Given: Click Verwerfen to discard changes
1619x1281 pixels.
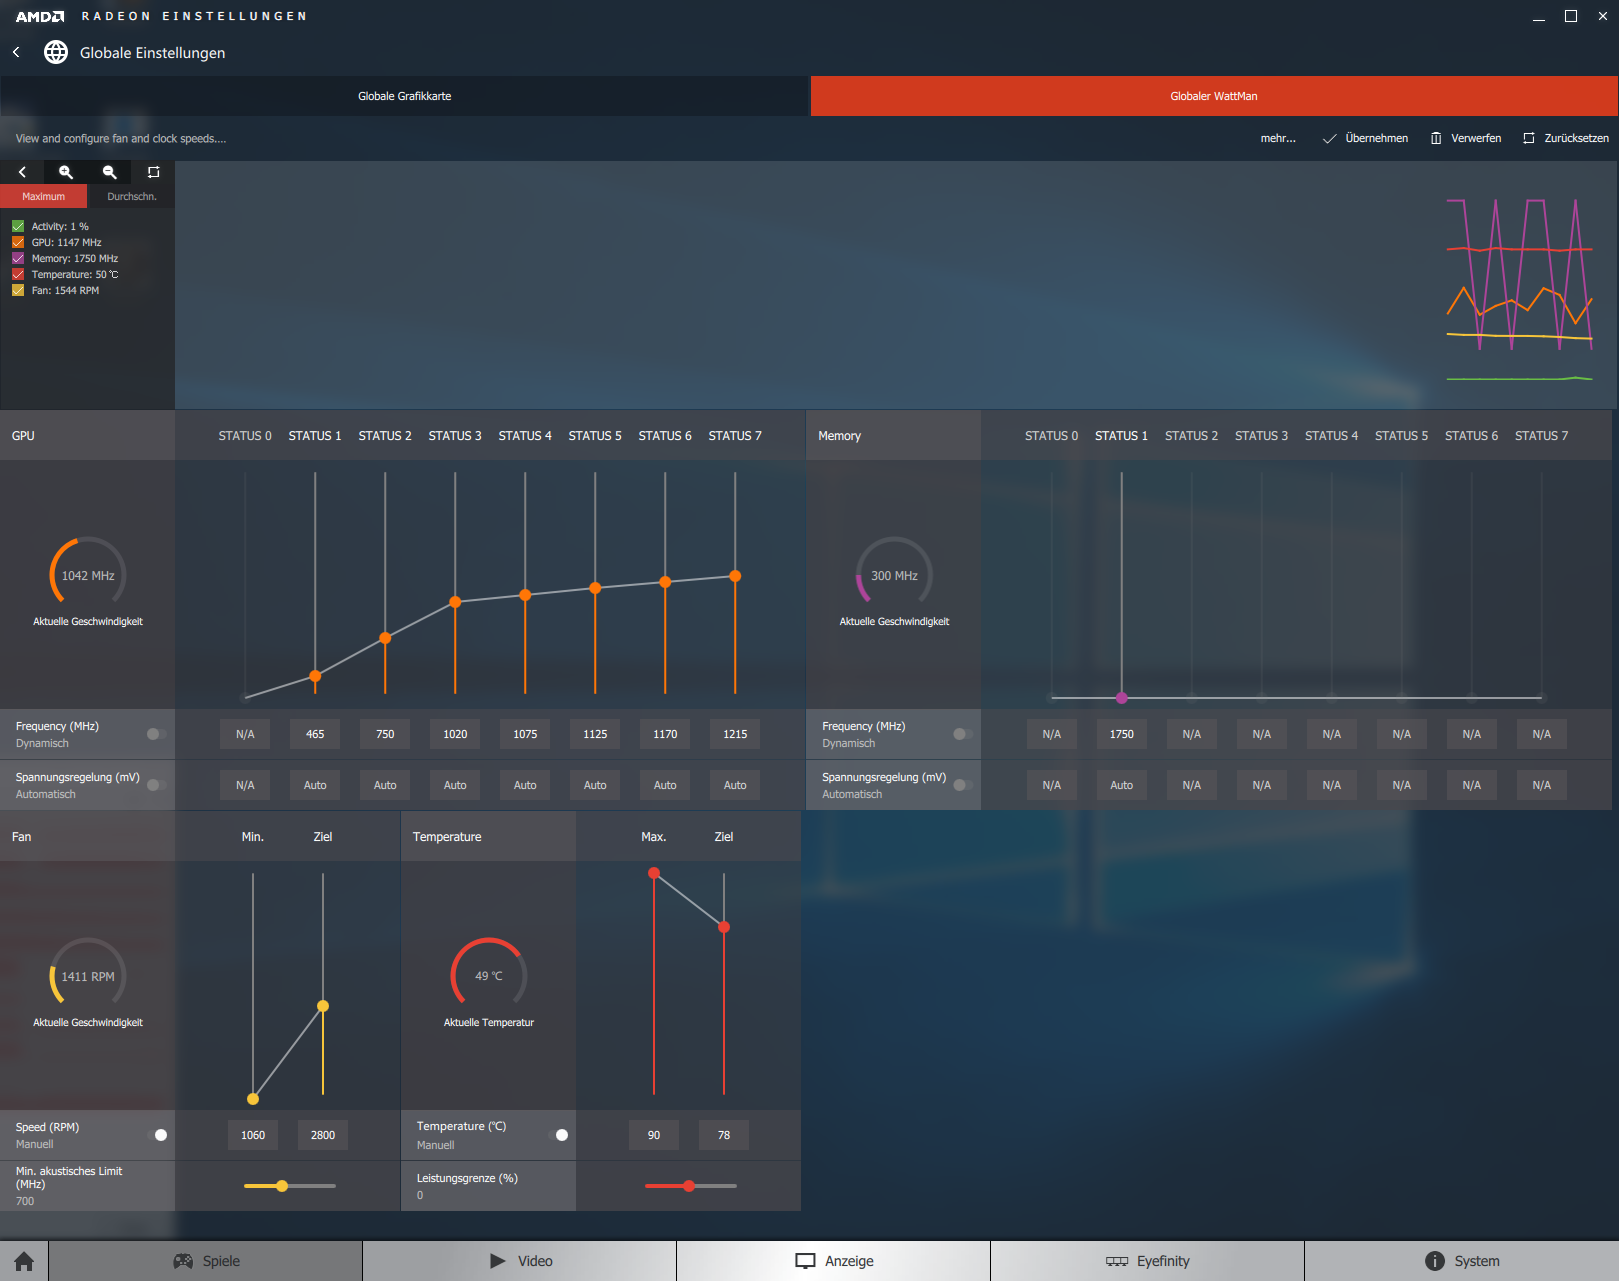Looking at the screenshot, I should 1466,138.
